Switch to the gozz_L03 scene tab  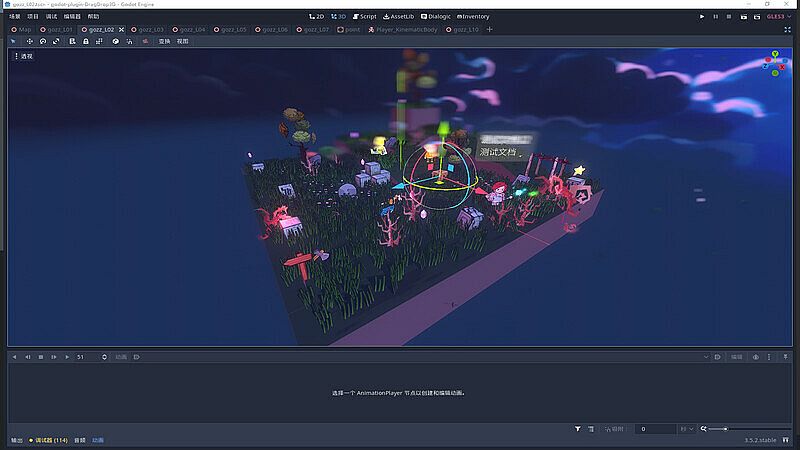(x=148, y=29)
